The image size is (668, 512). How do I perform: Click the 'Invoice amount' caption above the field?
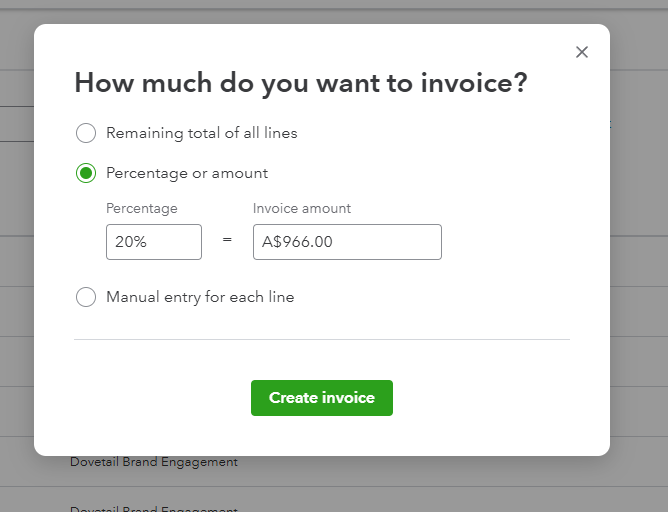tap(302, 208)
